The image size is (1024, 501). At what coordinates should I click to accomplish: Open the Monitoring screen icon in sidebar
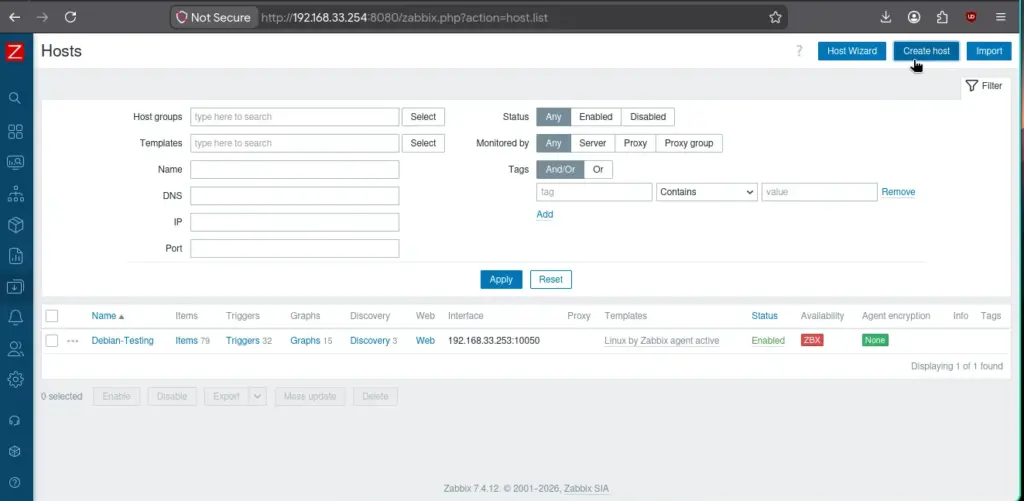pos(15,163)
